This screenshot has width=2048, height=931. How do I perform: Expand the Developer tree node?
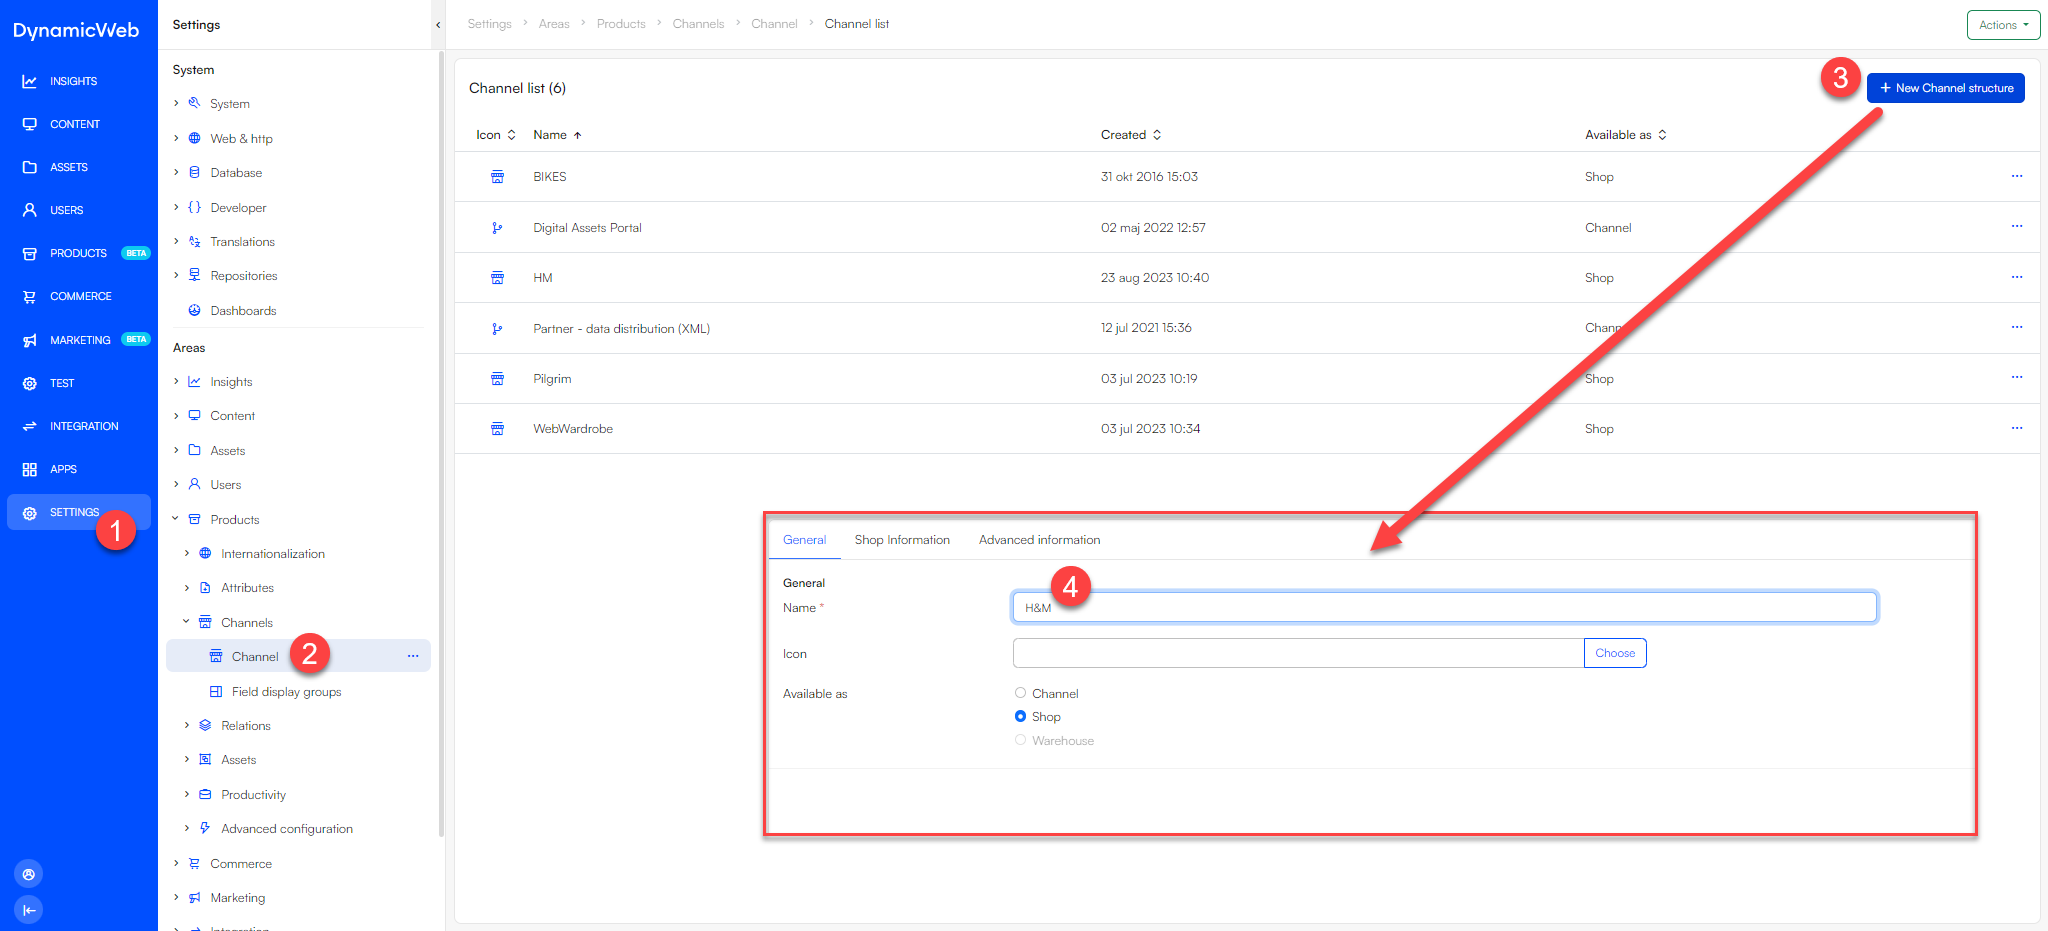177,207
